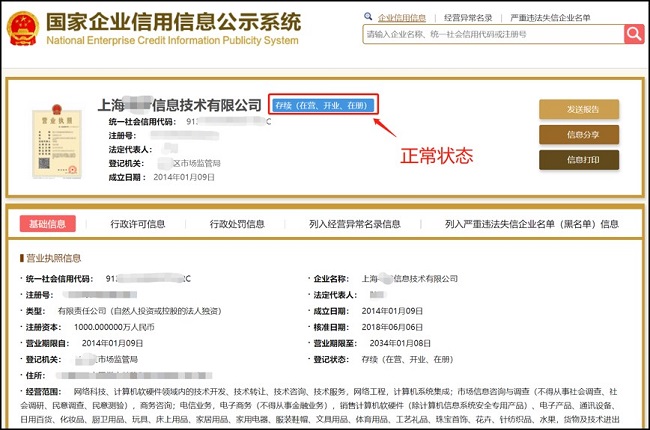
Task: Click the 信息分享 button
Action: click(x=579, y=135)
